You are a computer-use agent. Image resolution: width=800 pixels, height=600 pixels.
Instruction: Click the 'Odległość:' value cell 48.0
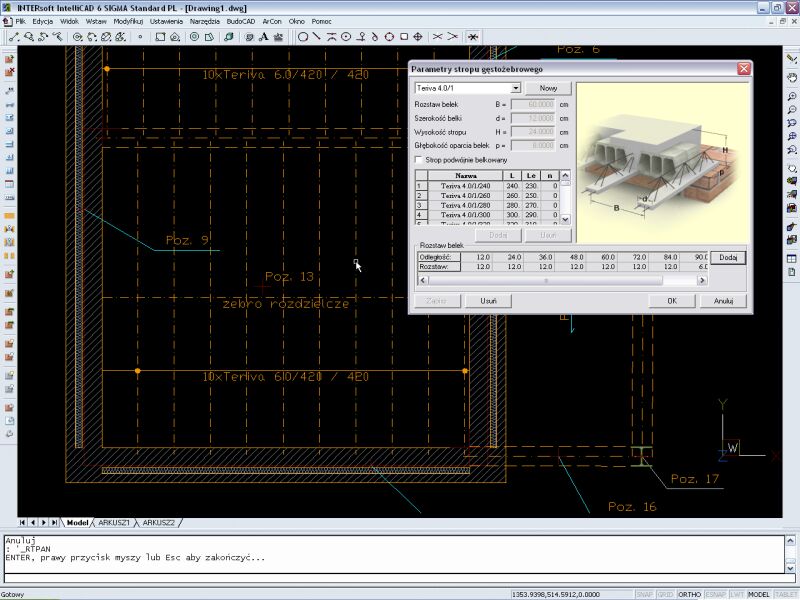pyautogui.click(x=570, y=257)
